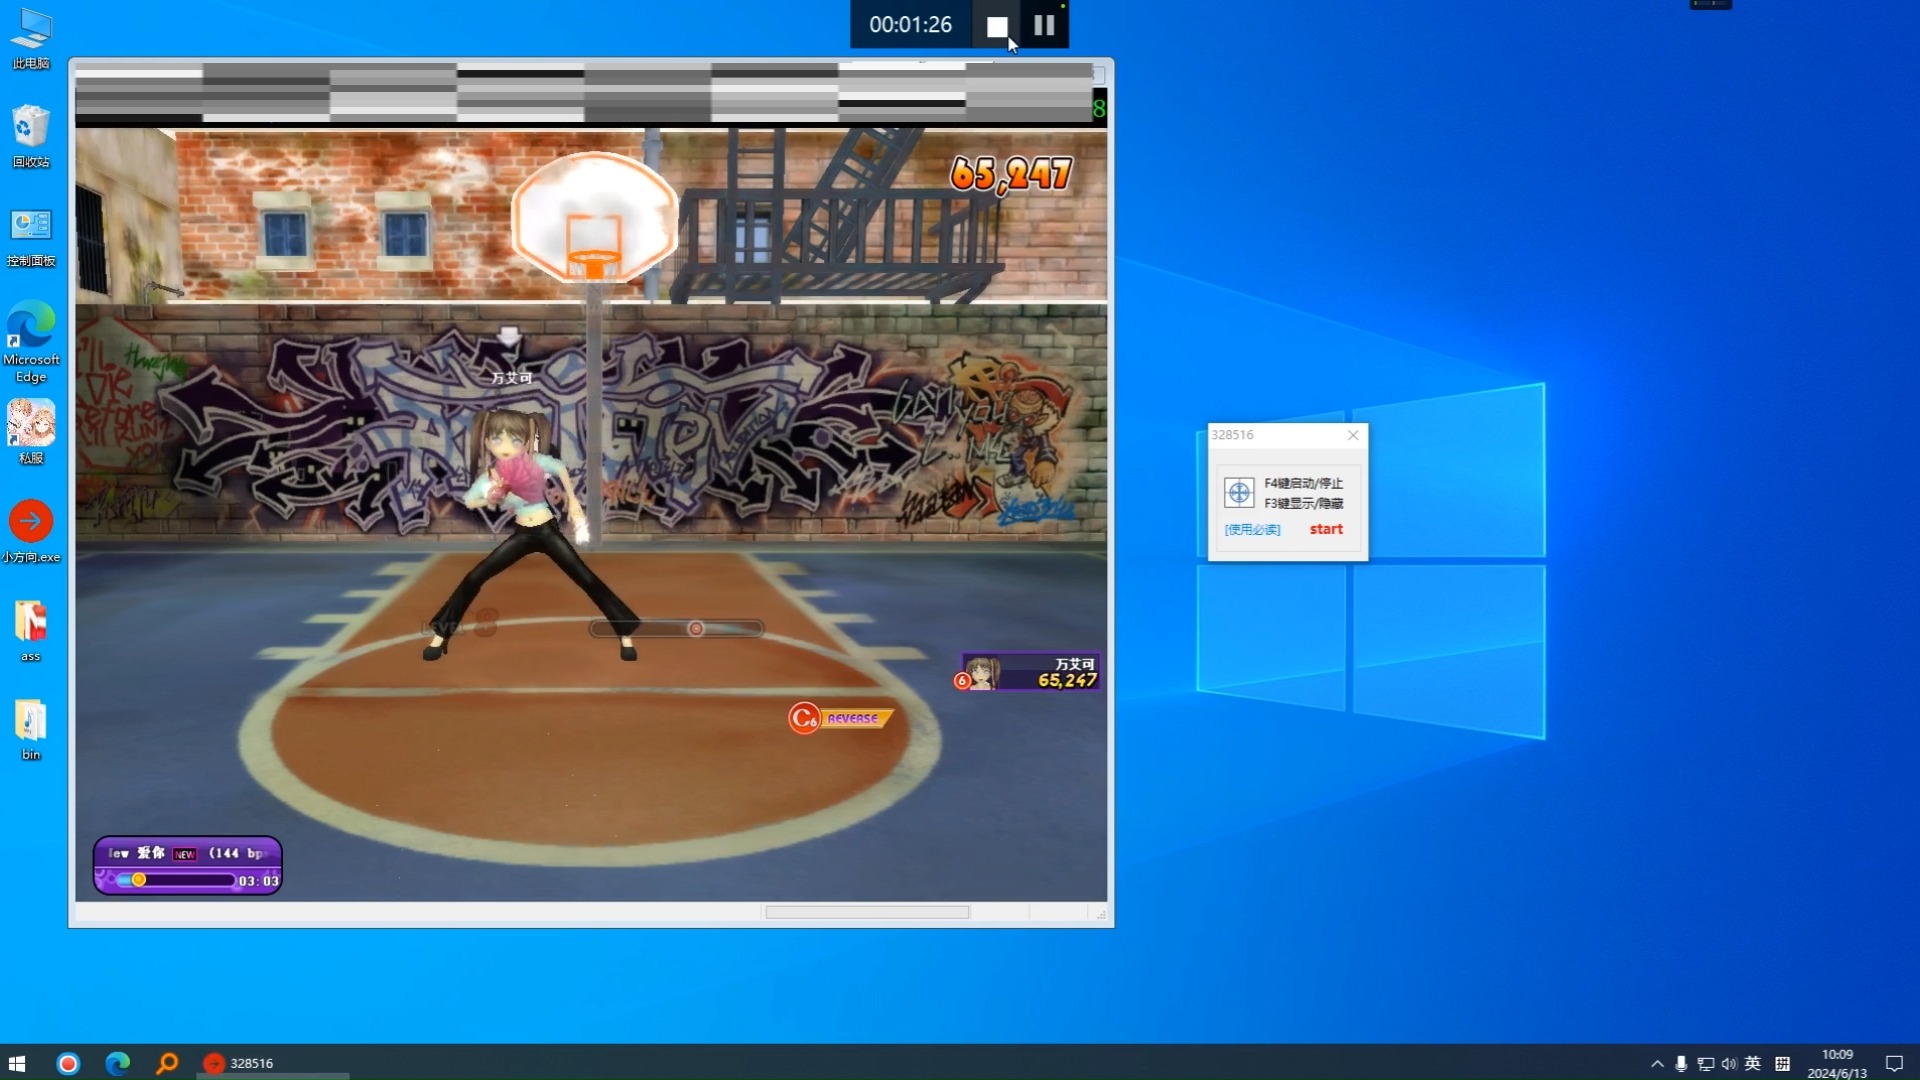Open the ass archive on the desktop
The height and width of the screenshot is (1080, 1920).
31,631
